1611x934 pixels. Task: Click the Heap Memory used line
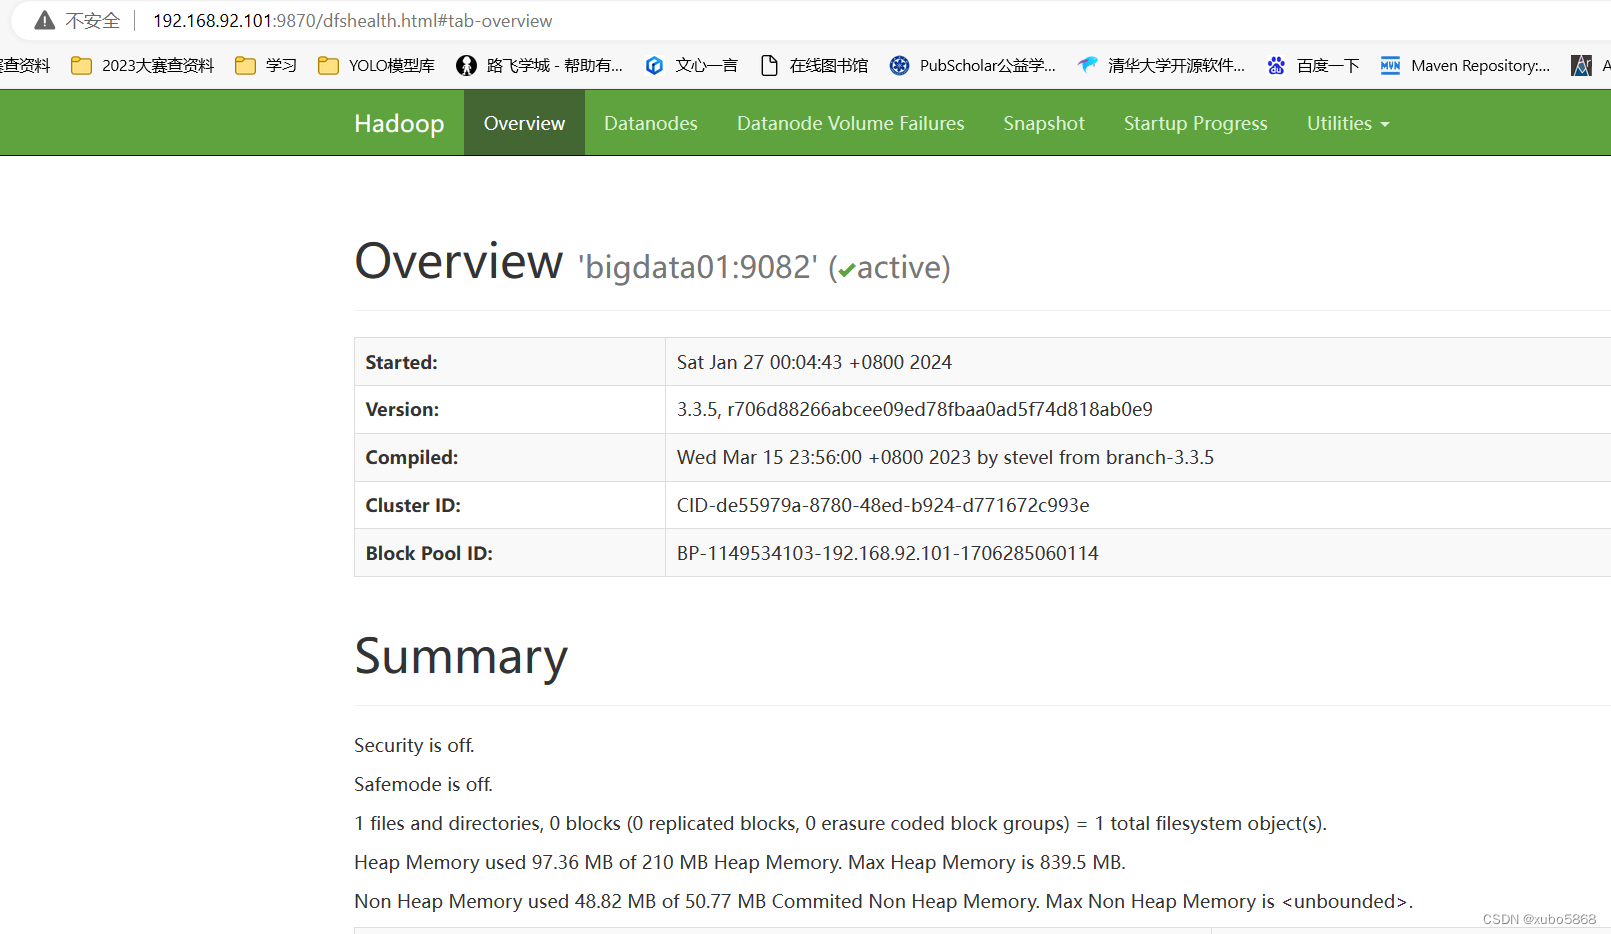tap(740, 862)
